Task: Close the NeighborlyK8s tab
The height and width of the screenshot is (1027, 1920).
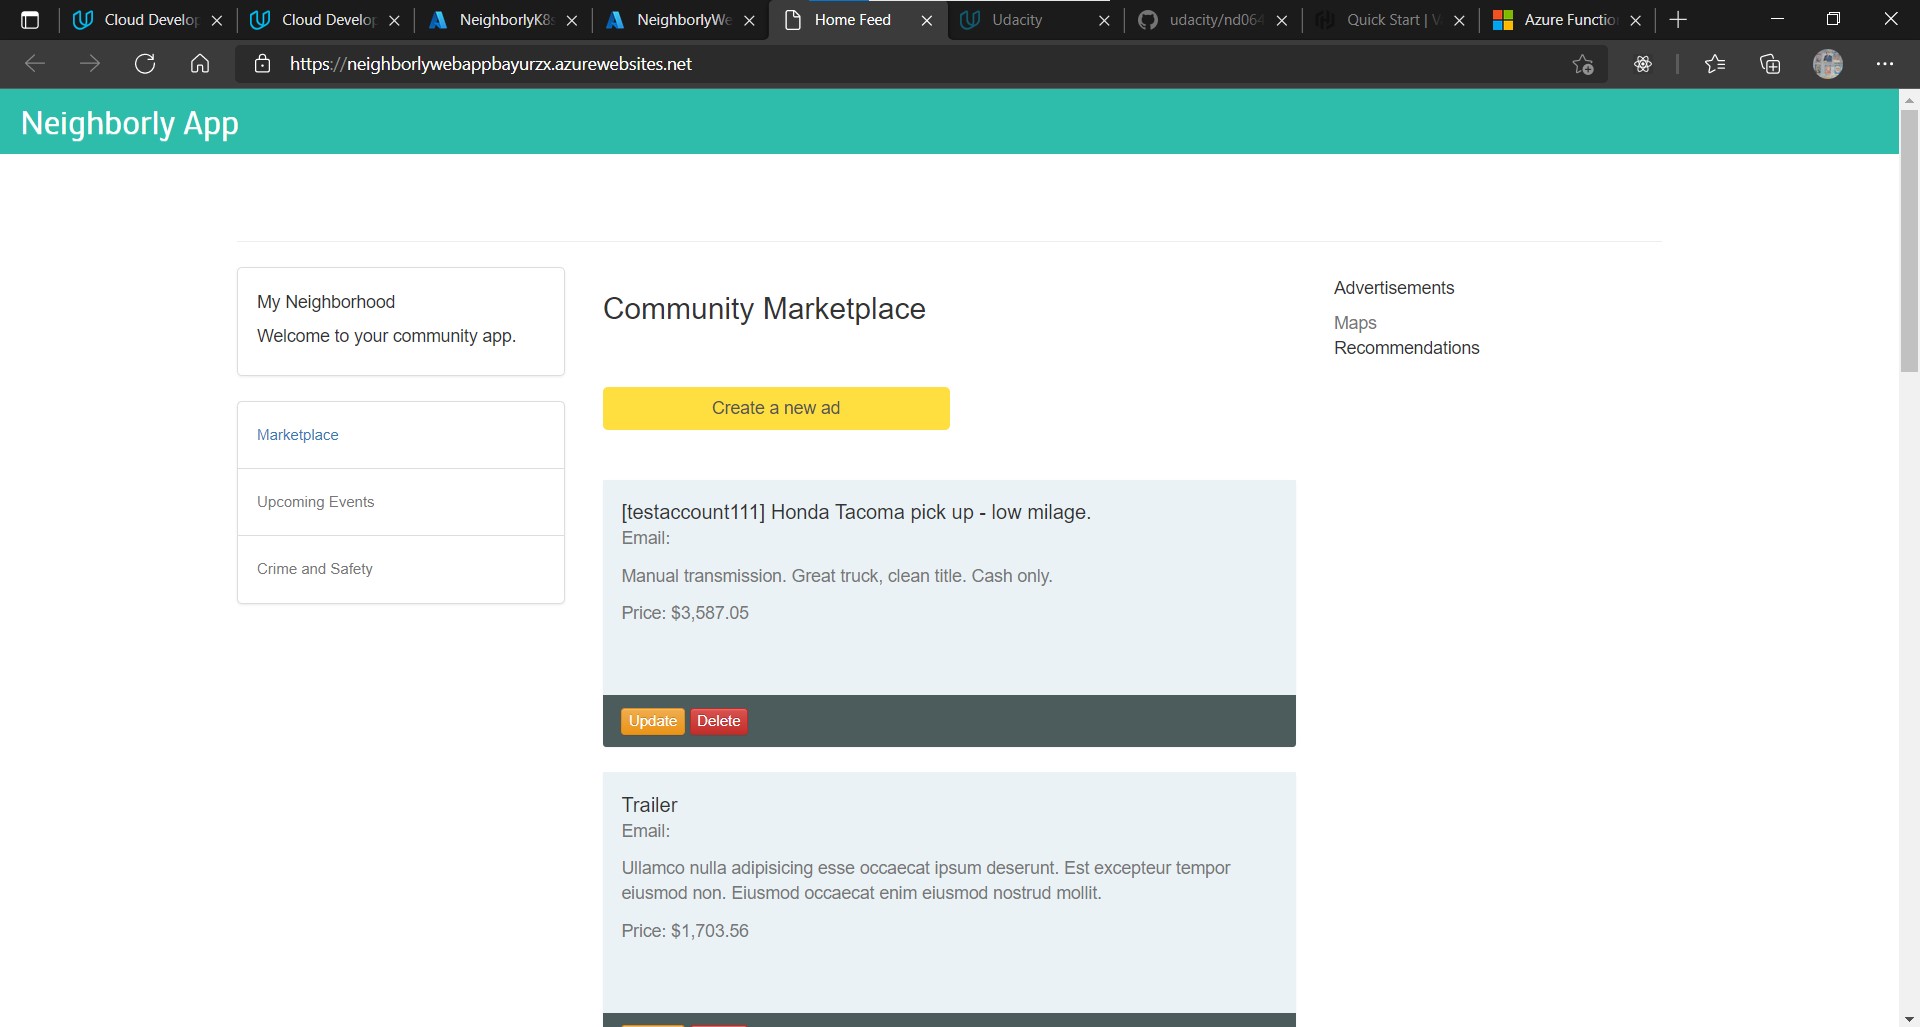Action: point(572,20)
